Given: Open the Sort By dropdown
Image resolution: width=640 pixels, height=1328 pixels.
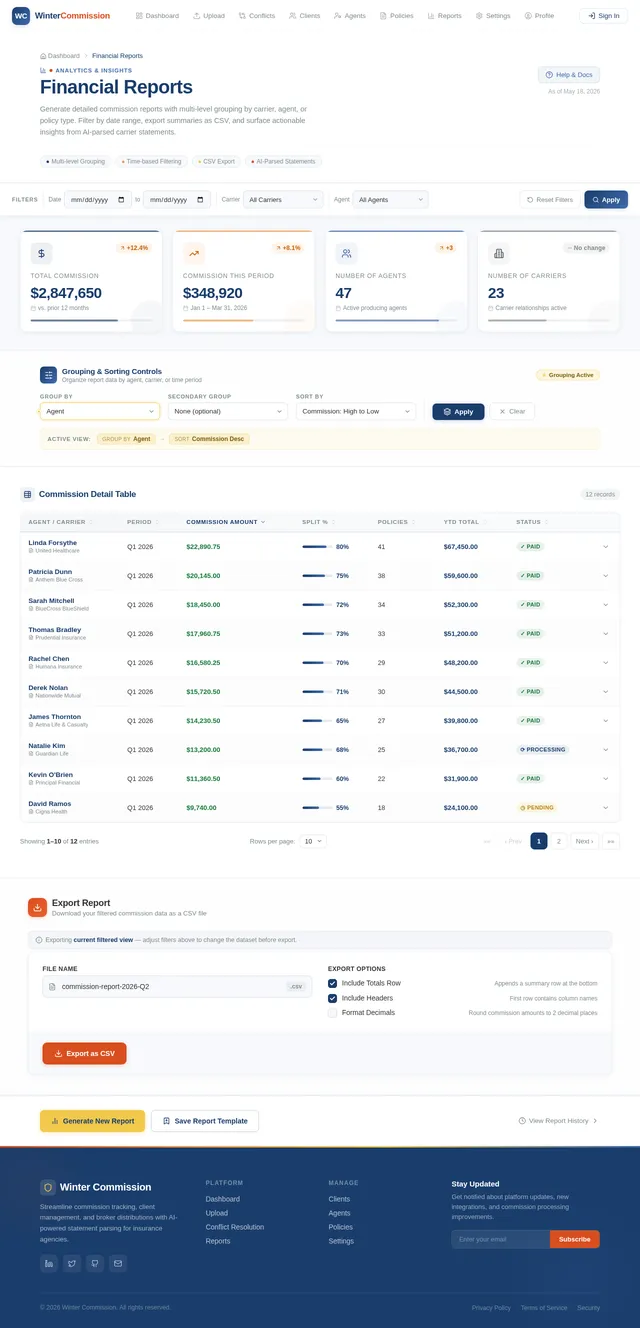Looking at the screenshot, I should (x=356, y=411).
